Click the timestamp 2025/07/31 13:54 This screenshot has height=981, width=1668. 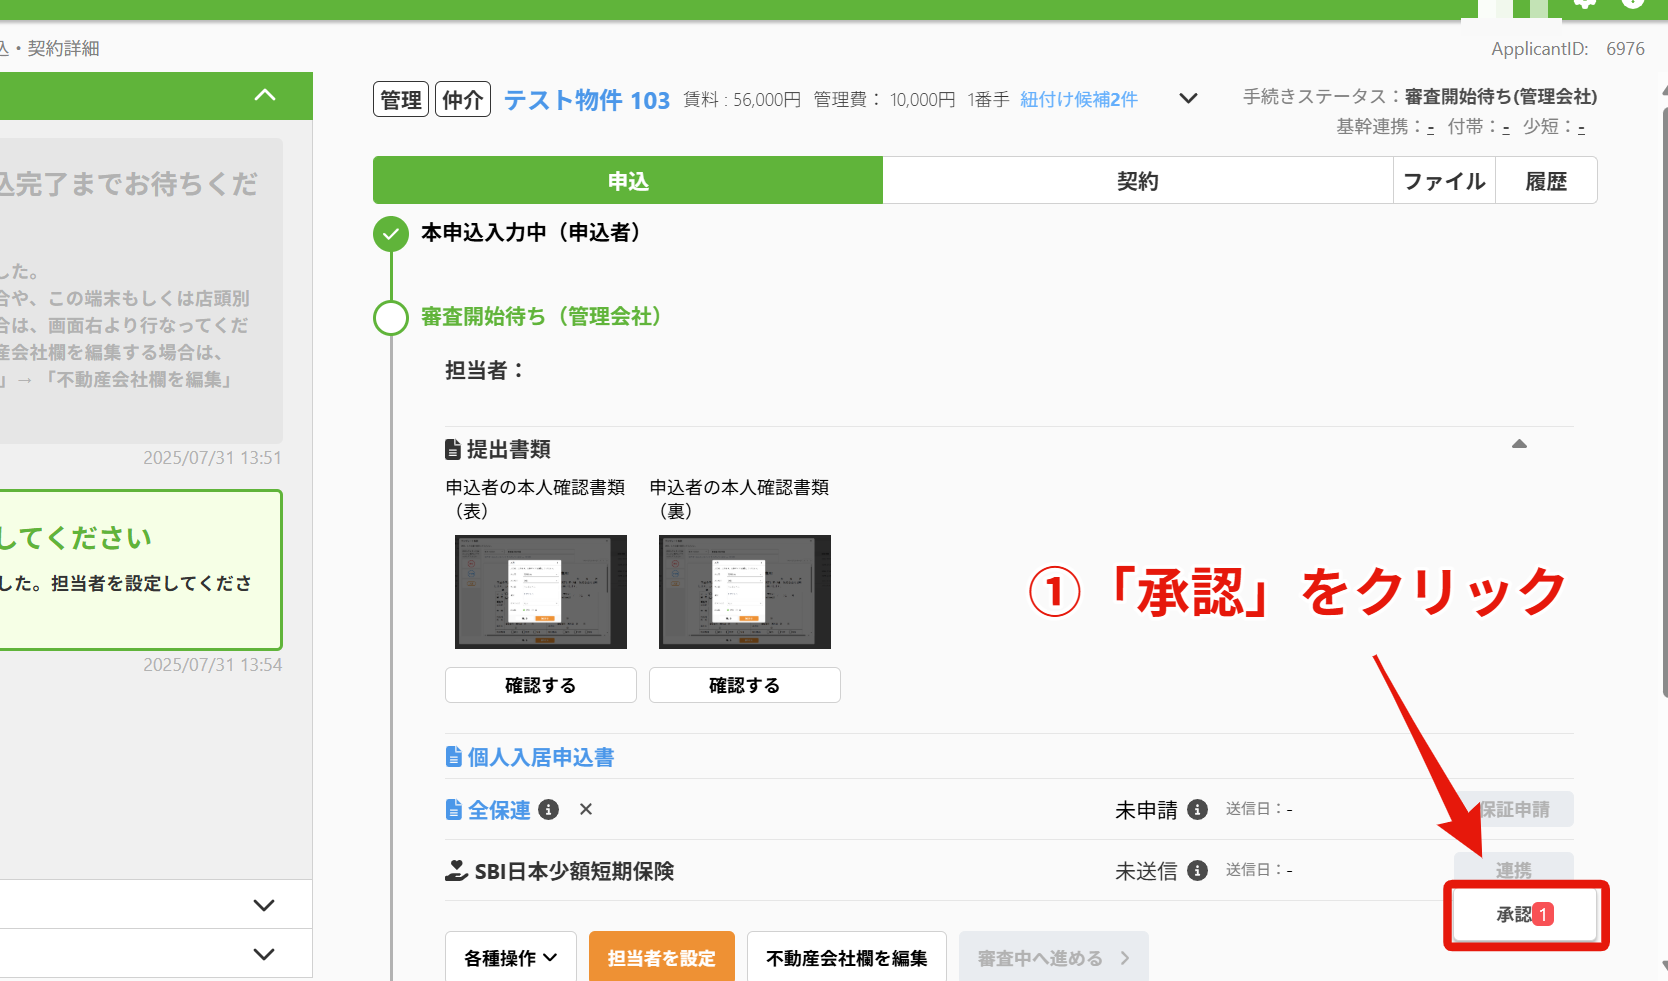point(212,665)
